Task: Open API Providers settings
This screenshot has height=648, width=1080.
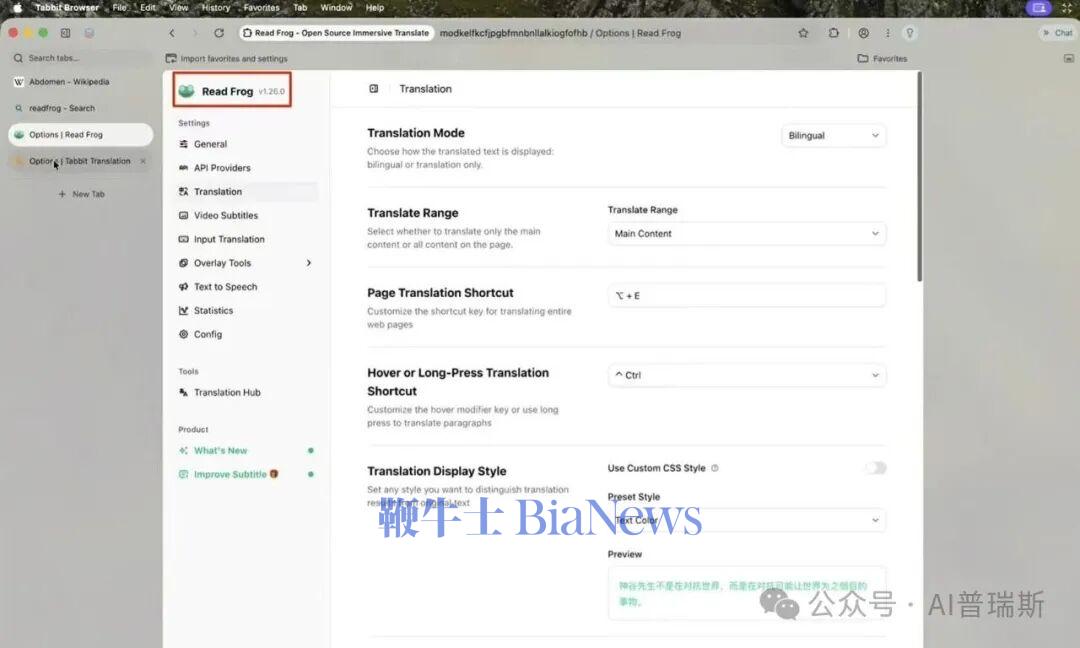Action: click(222, 168)
